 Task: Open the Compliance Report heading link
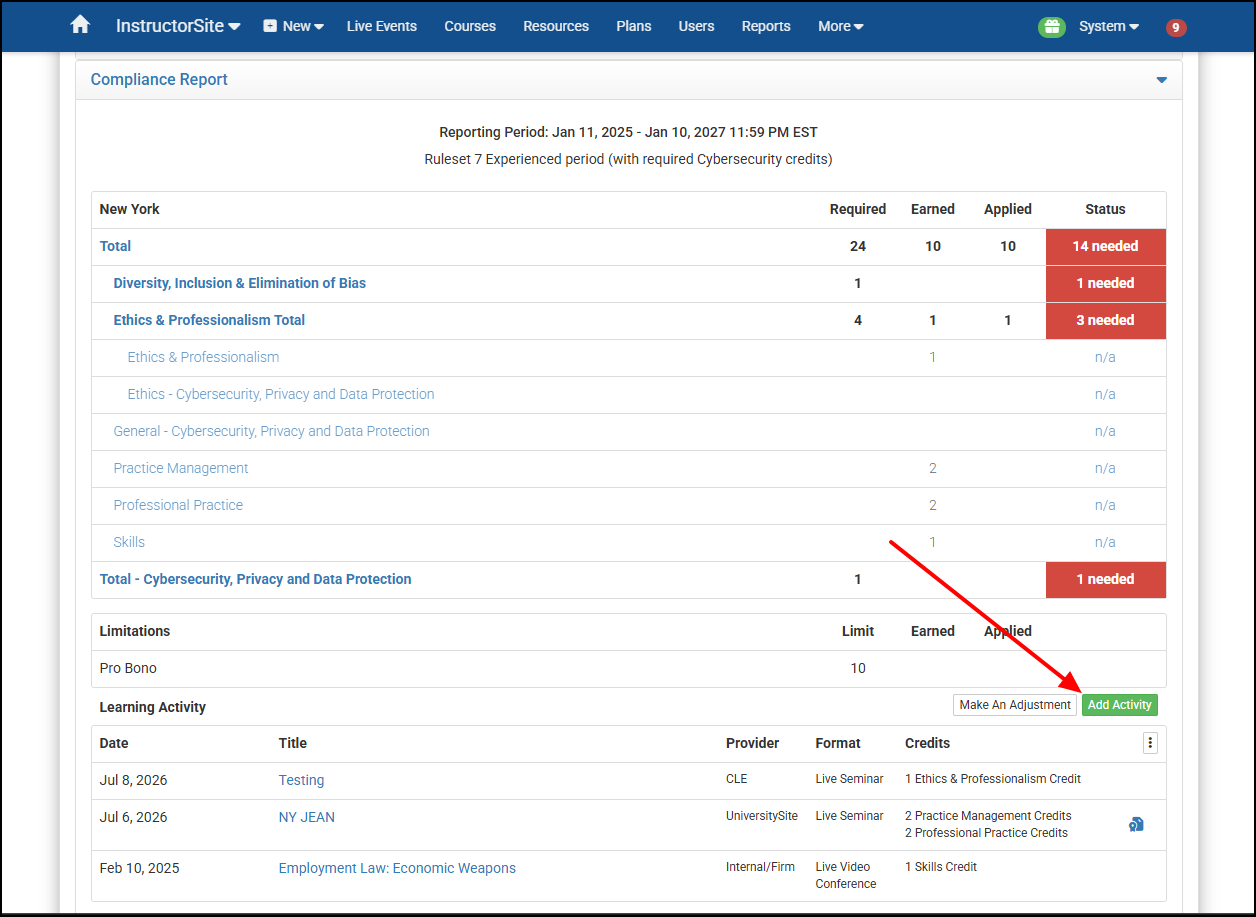tap(159, 79)
